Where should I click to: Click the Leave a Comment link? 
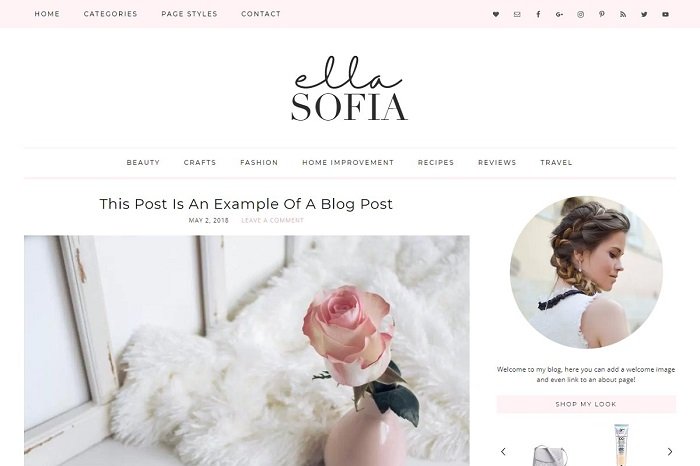coord(272,220)
